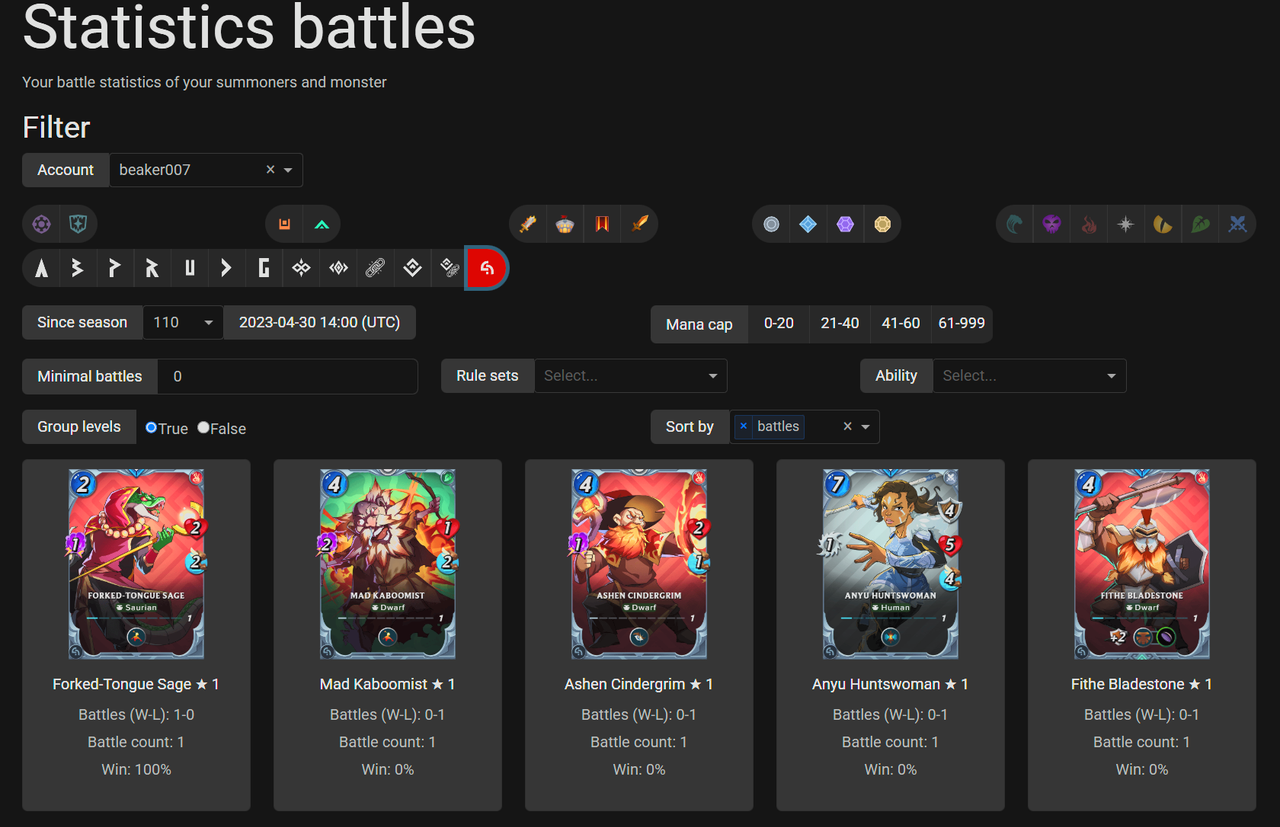Select the green chevron Modern format icon
1280x827 pixels.
coord(322,224)
